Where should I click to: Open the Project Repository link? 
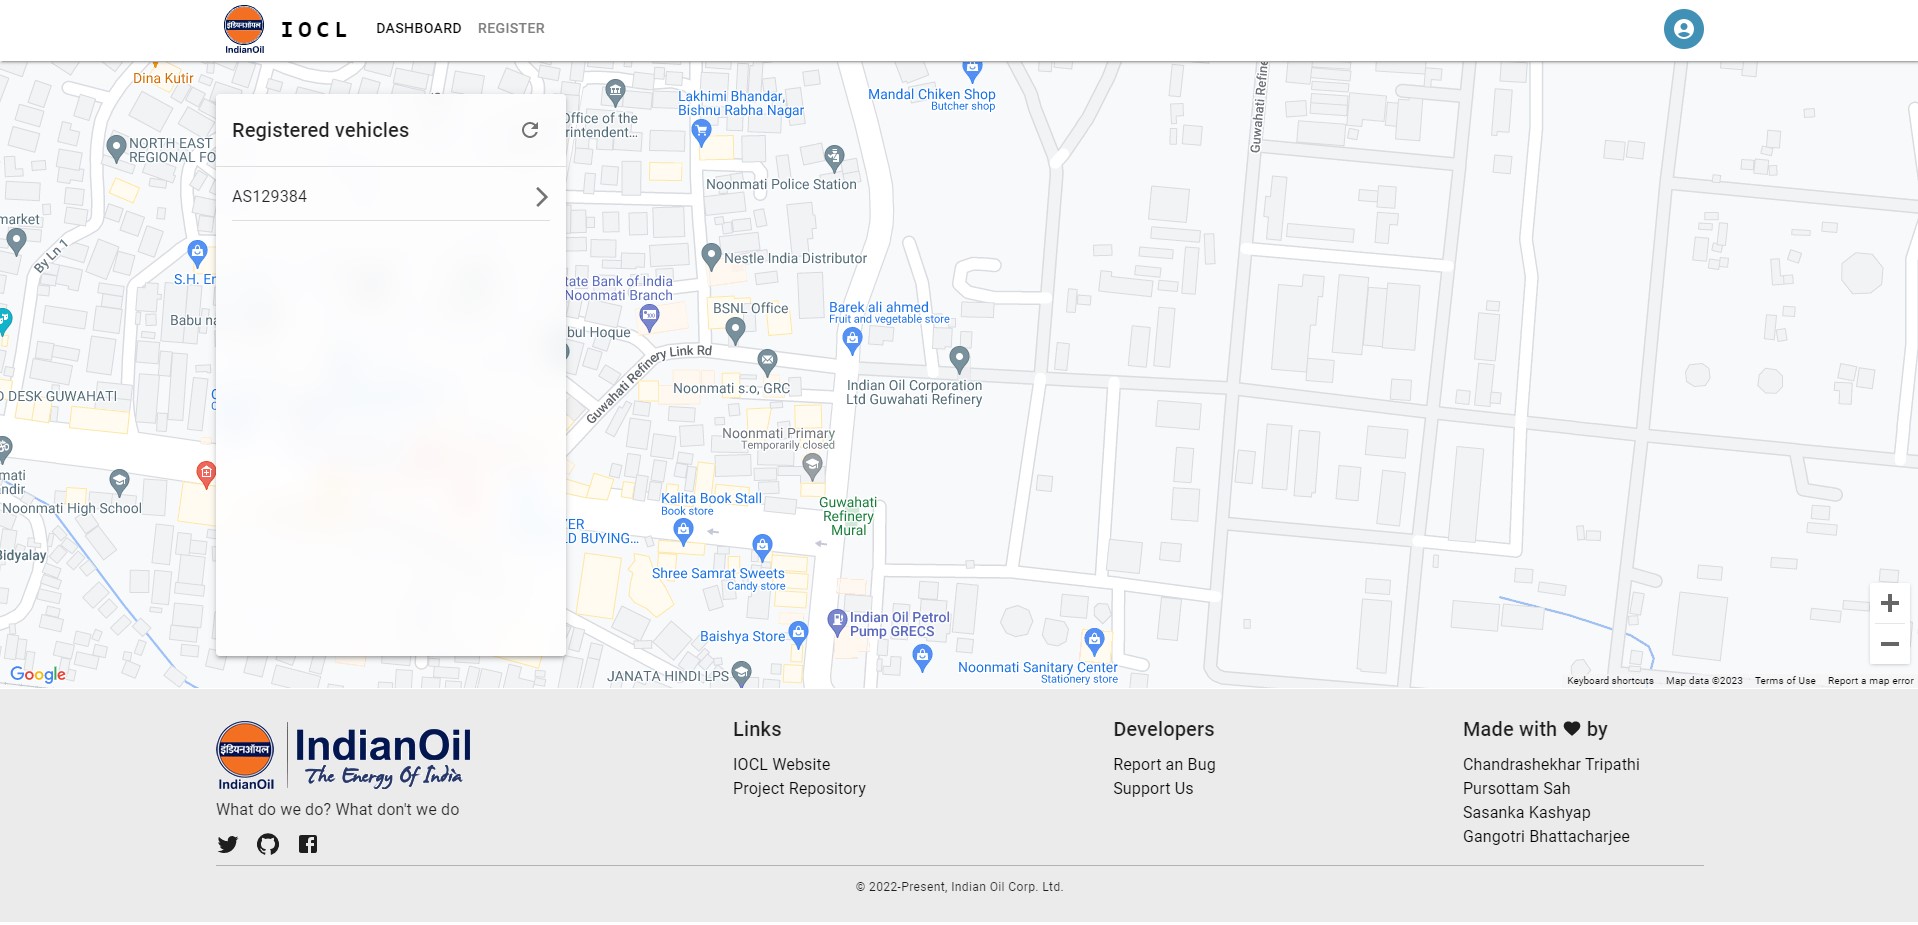[799, 788]
